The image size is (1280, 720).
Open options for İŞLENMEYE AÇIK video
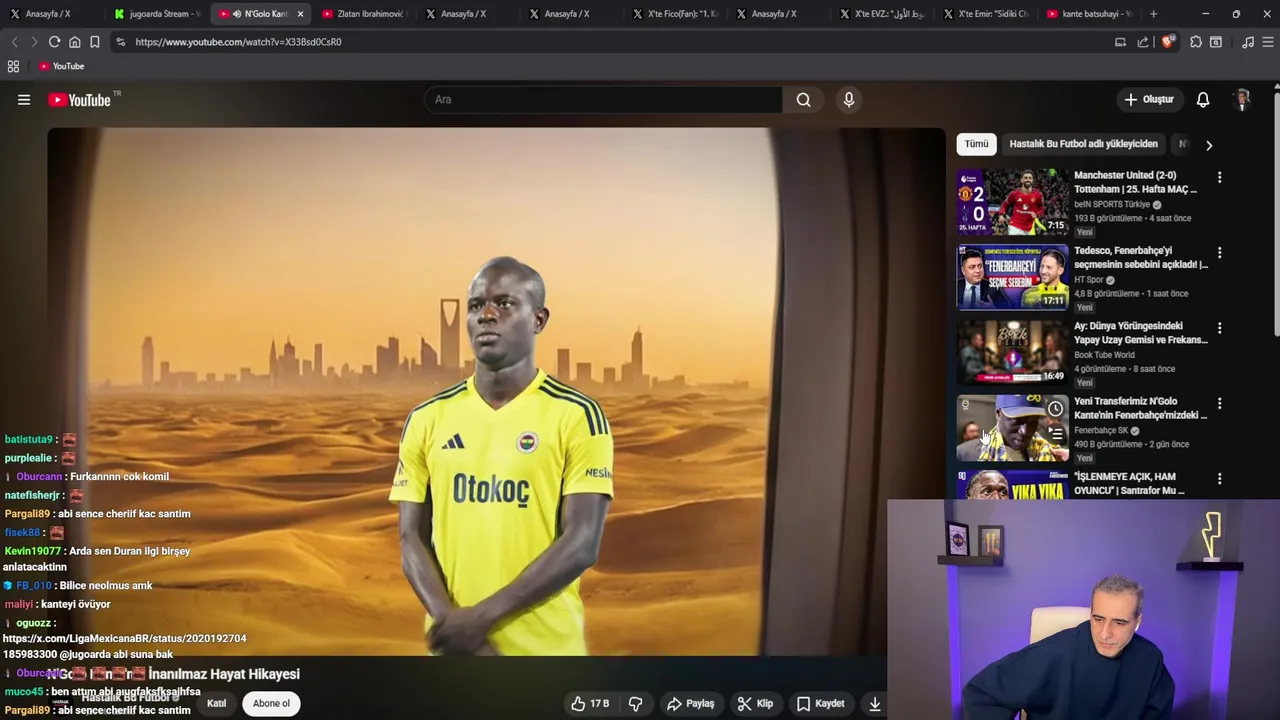1219,479
